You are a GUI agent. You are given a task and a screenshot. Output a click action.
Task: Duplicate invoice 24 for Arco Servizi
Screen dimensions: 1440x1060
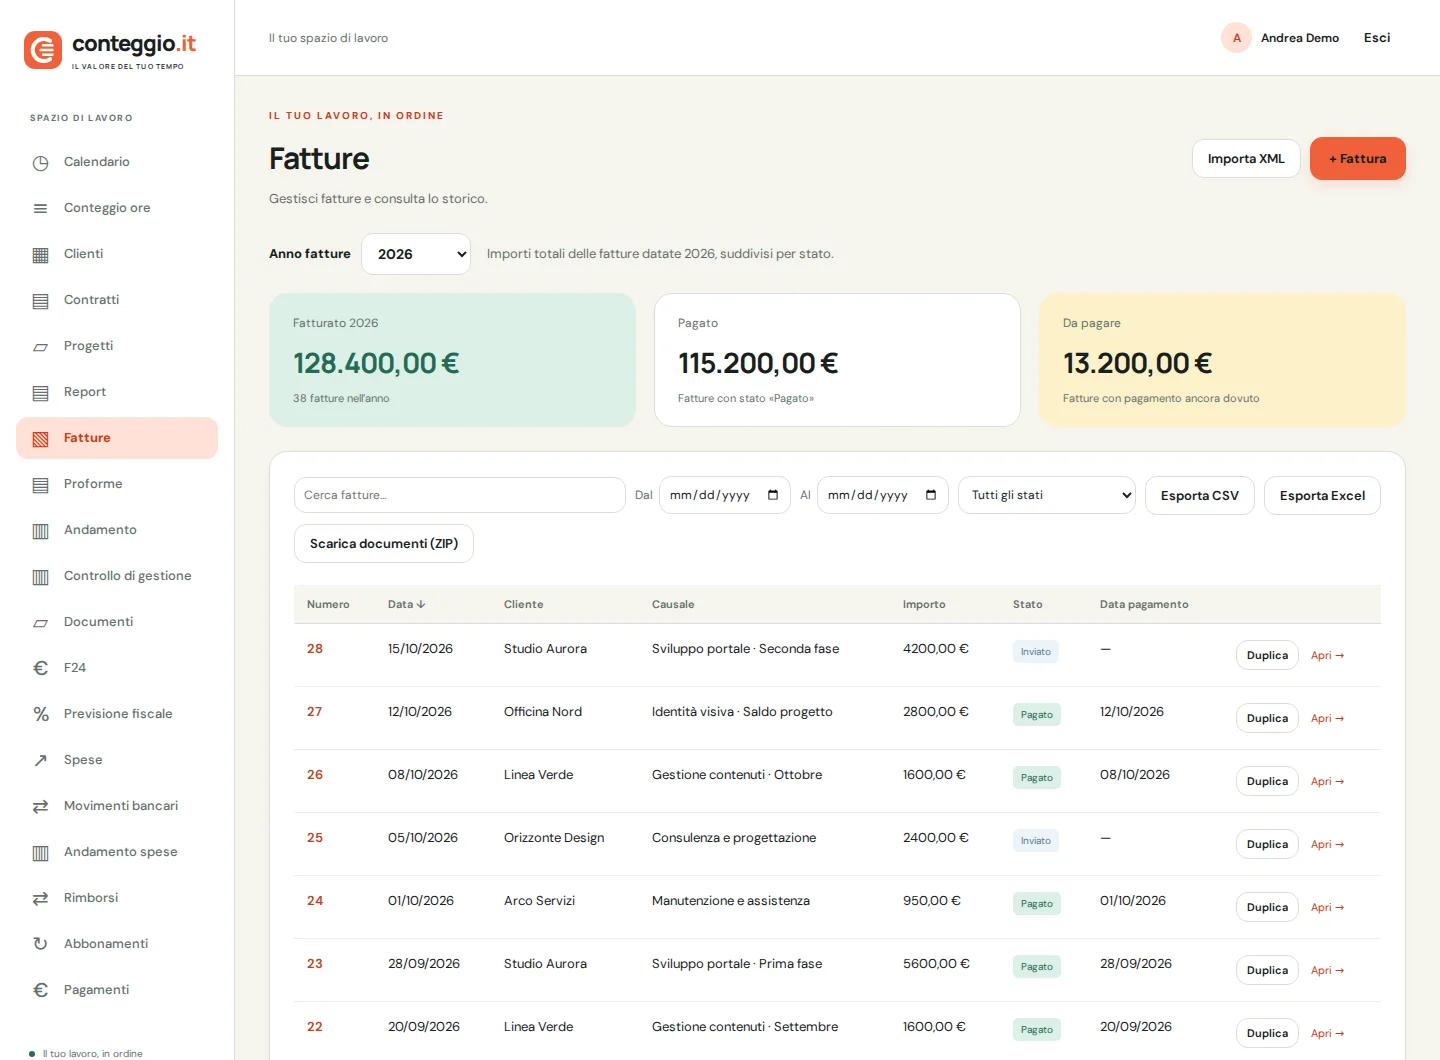coord(1267,907)
